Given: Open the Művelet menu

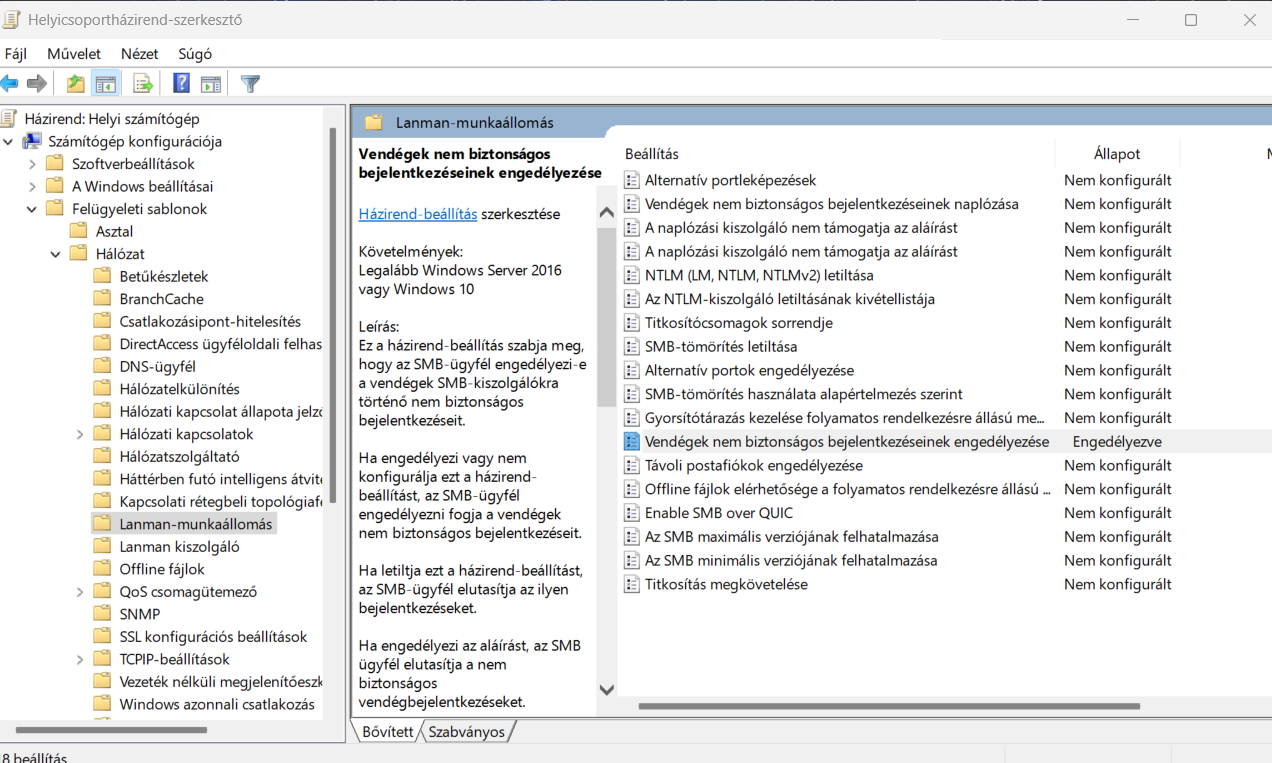Looking at the screenshot, I should (x=74, y=54).
